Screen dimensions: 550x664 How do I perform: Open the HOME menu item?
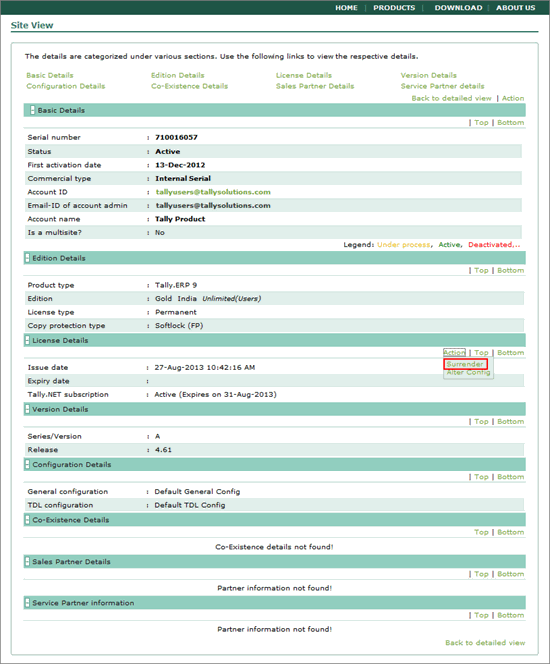(346, 8)
